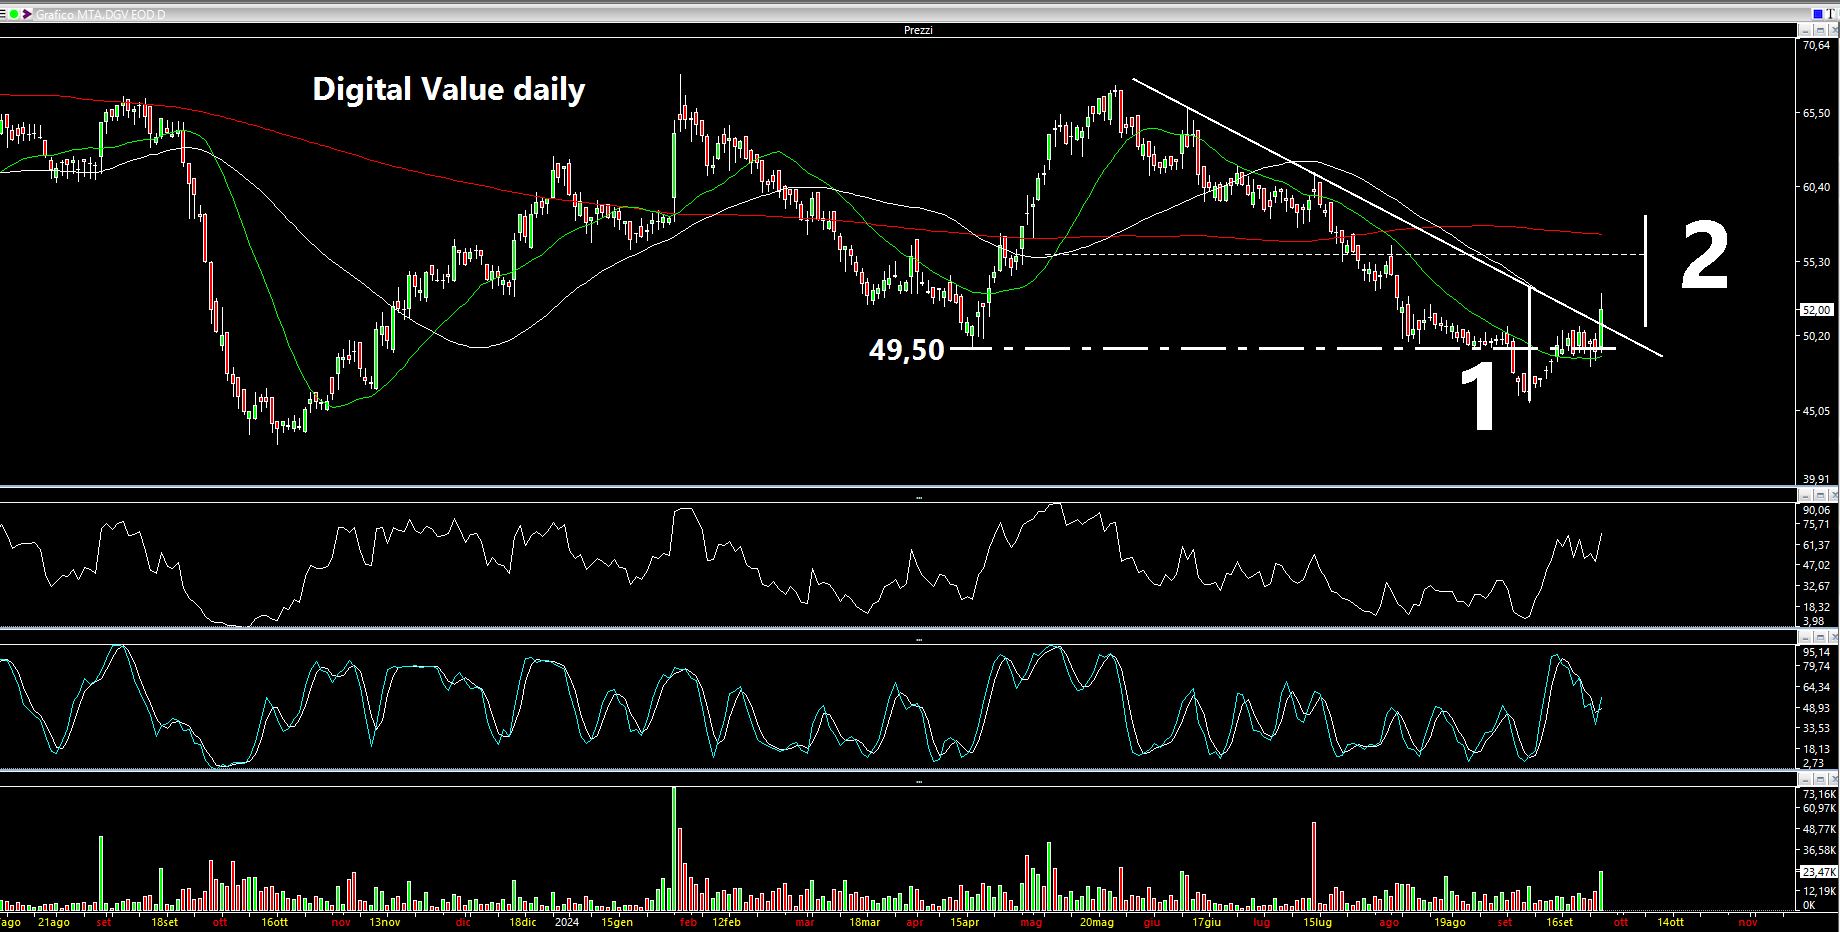This screenshot has height=932, width=1840.
Task: Click the 45,05 price axis label
Action: coord(1816,410)
